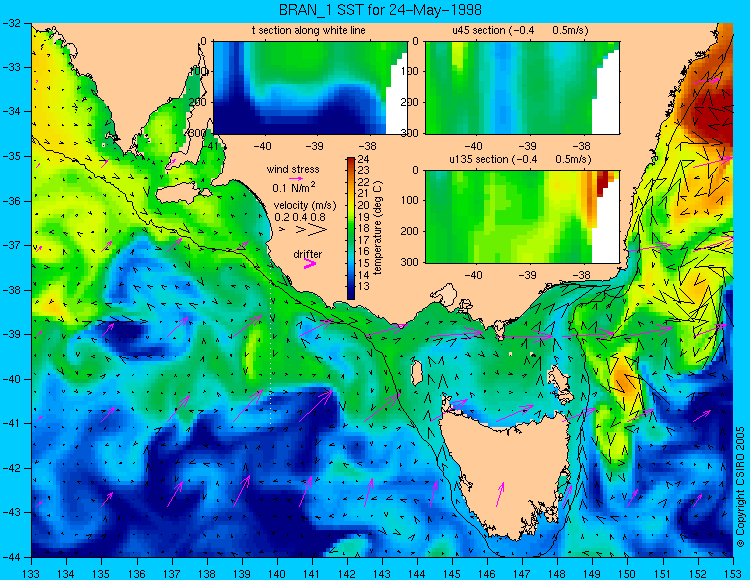Screen dimensions: 750x580
Task: Click the colour bar tick value 24
Action: pyautogui.click(x=364, y=159)
